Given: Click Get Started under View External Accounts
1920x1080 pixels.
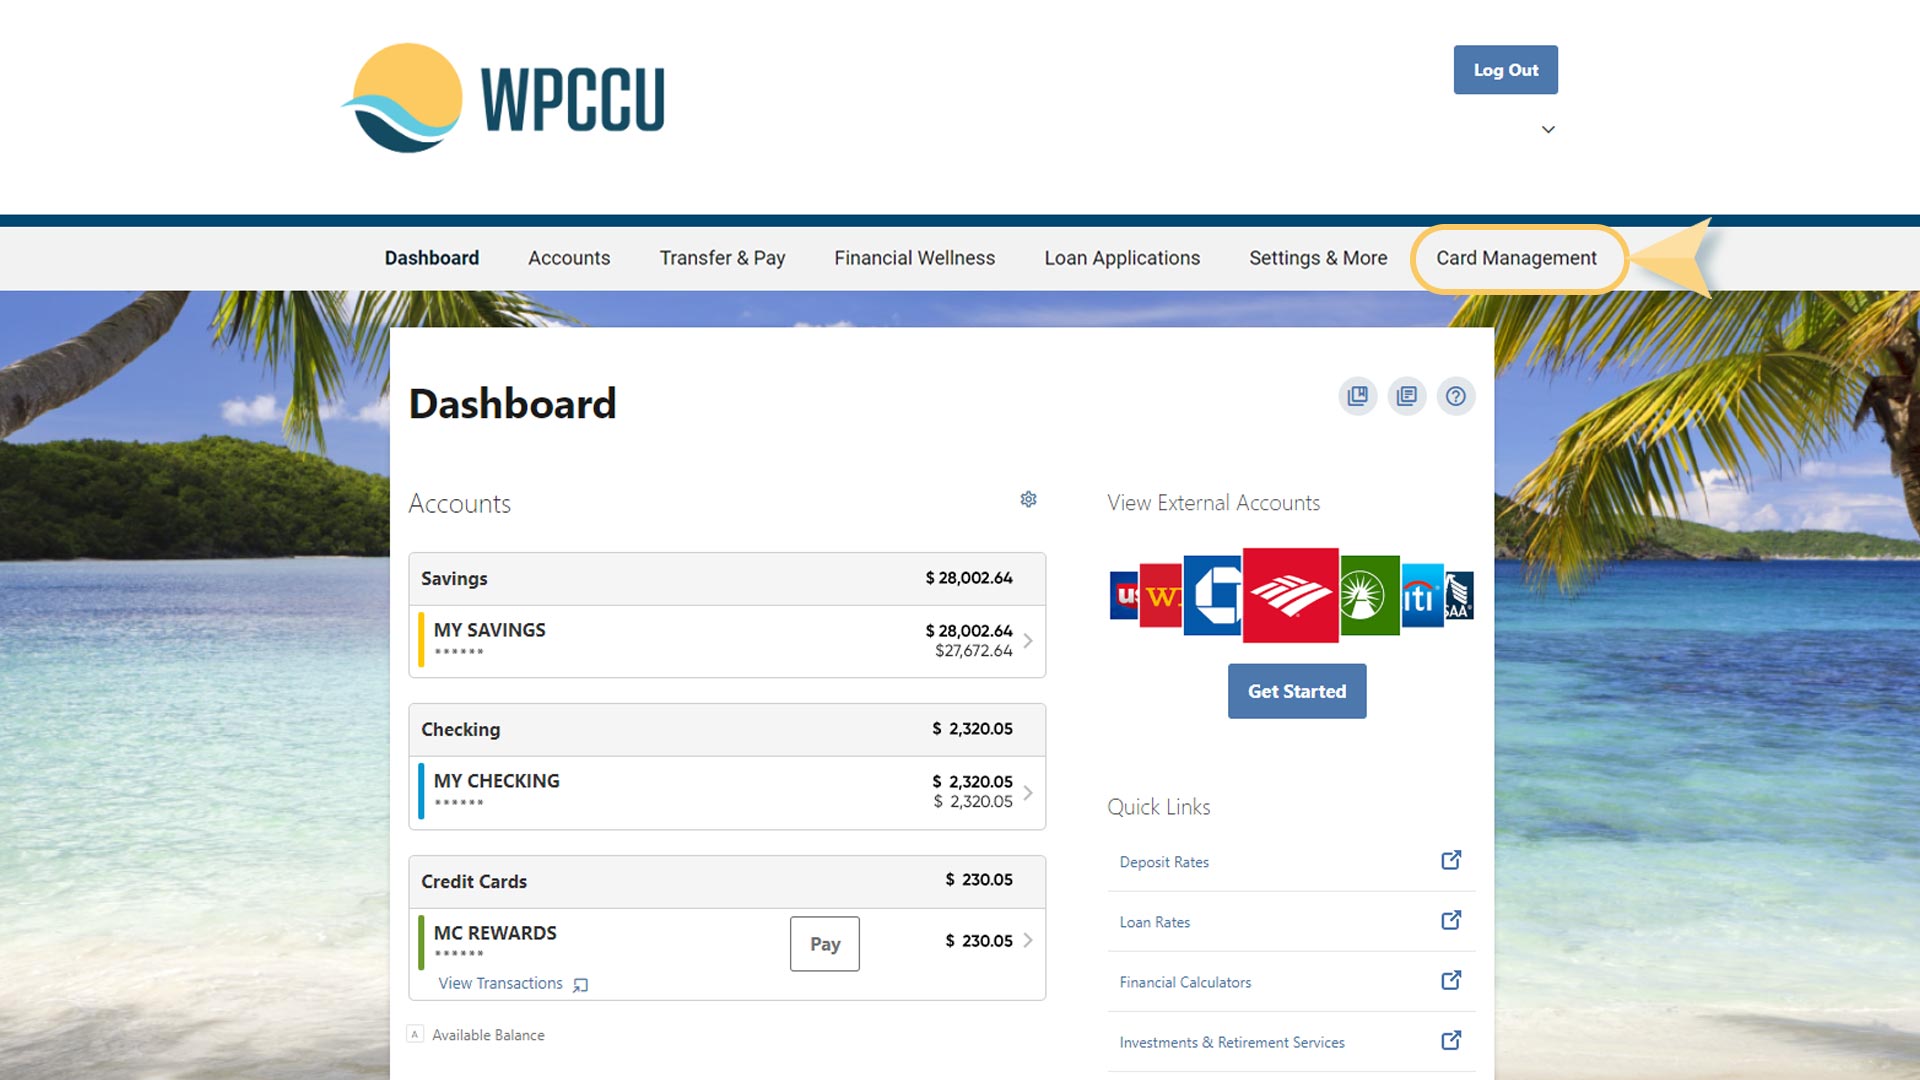Looking at the screenshot, I should [x=1296, y=690].
